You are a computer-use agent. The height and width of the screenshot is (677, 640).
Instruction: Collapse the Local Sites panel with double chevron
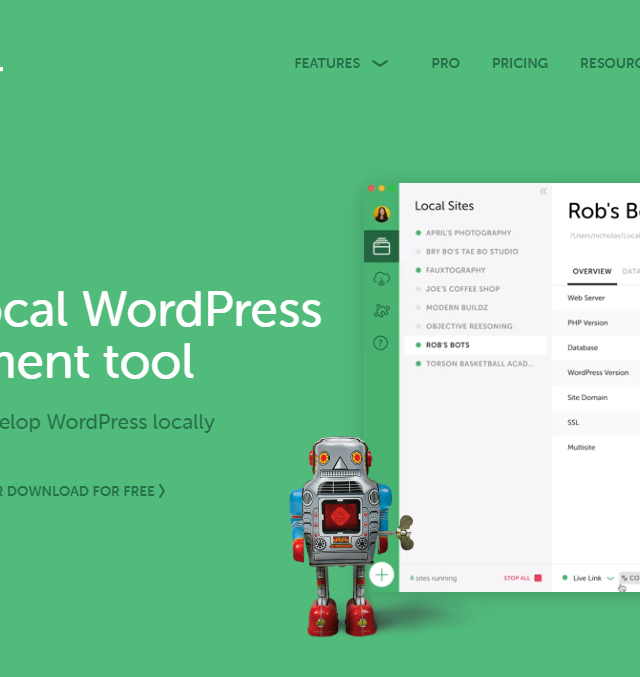pyautogui.click(x=543, y=191)
